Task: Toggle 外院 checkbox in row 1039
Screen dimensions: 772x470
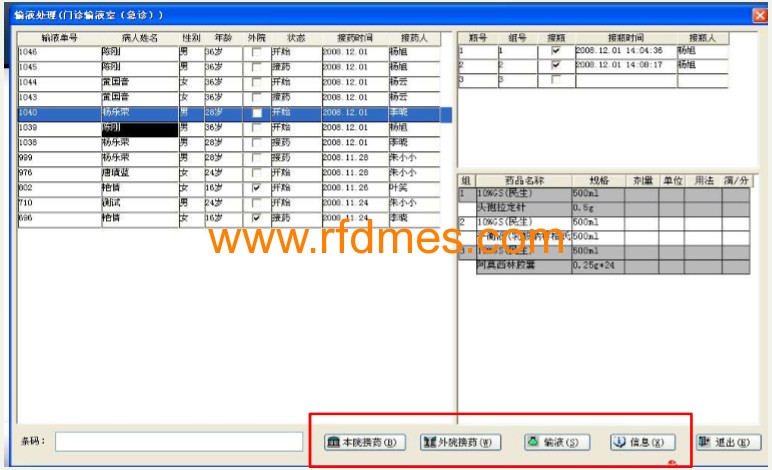Action: click(x=257, y=127)
